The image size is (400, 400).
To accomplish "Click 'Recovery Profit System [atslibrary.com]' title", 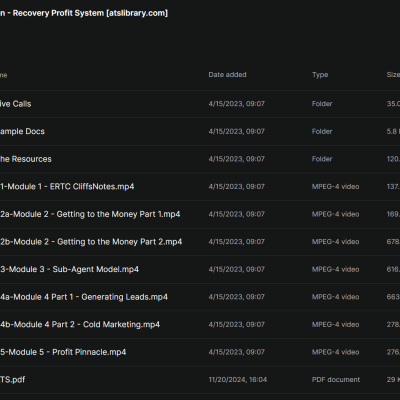I will pos(90,13).
